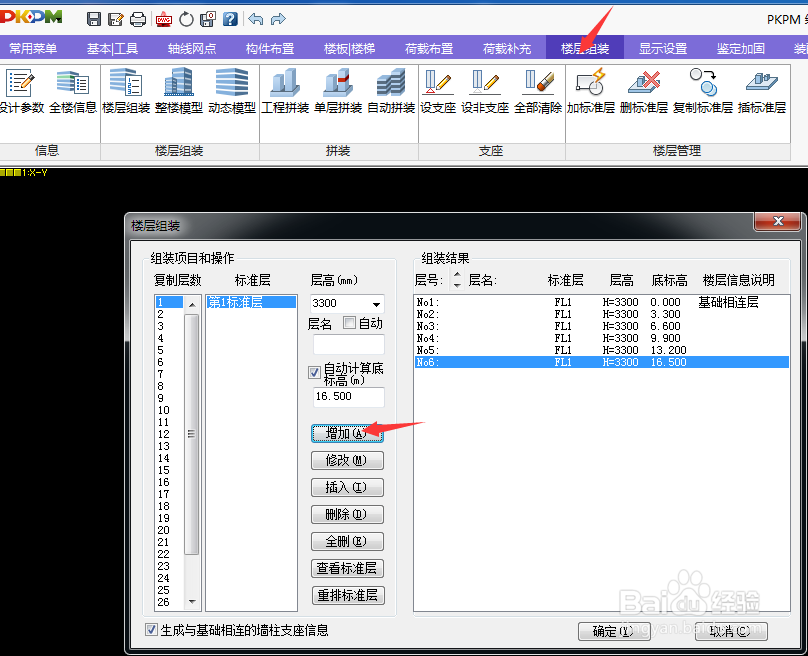Select the No1 基础相连层 result row

(601, 302)
